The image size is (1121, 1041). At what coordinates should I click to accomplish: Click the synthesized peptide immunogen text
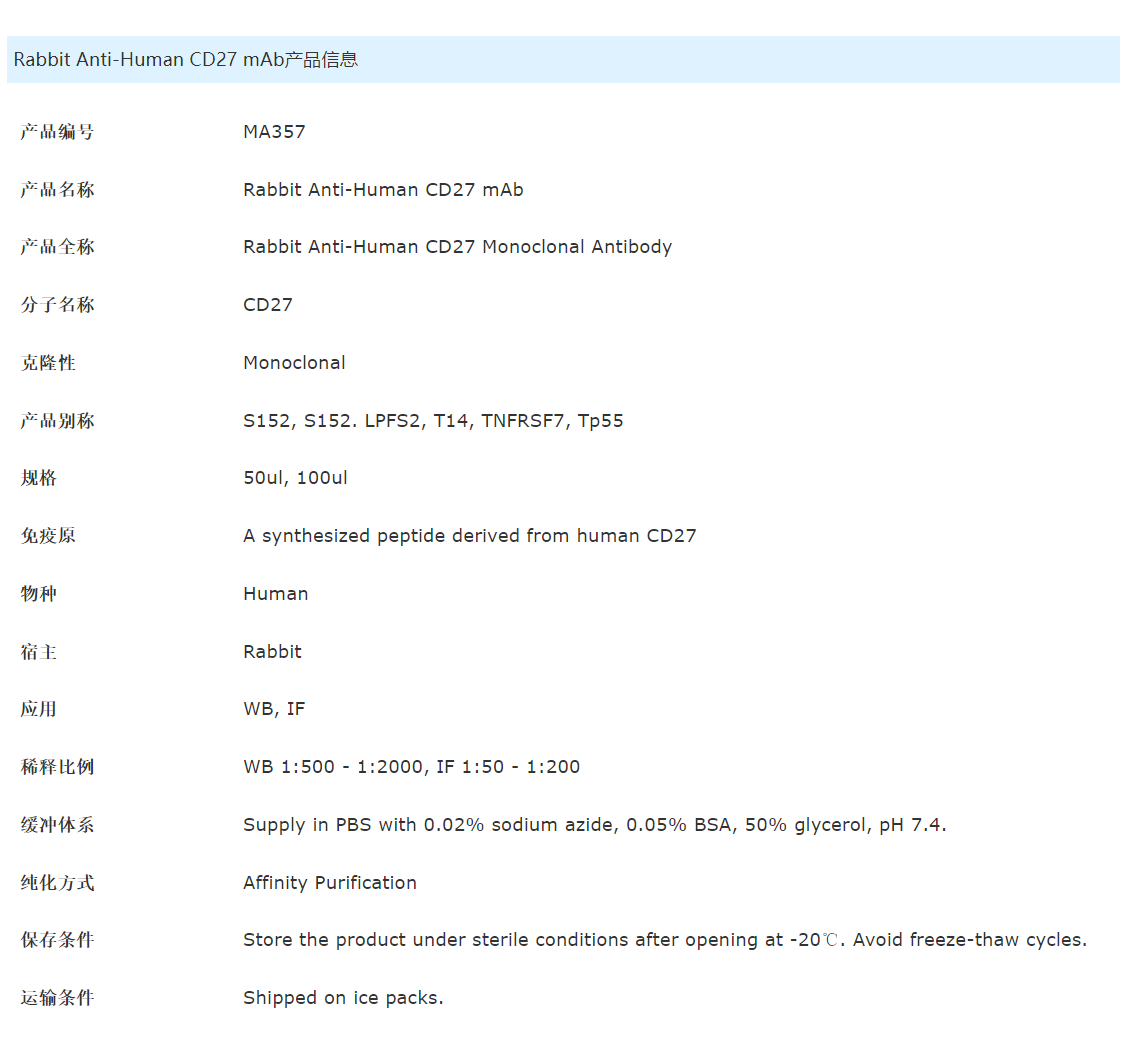(469, 536)
